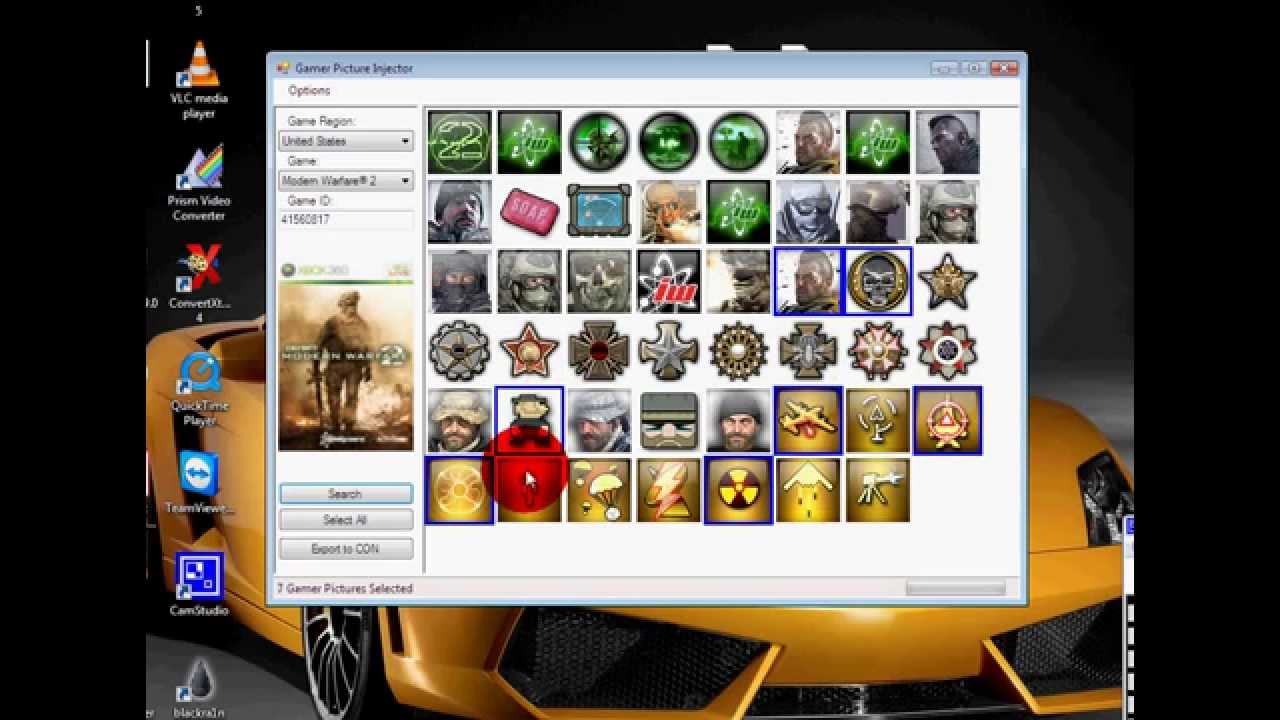Open the VLC media player desktop shortcut

pos(198,80)
